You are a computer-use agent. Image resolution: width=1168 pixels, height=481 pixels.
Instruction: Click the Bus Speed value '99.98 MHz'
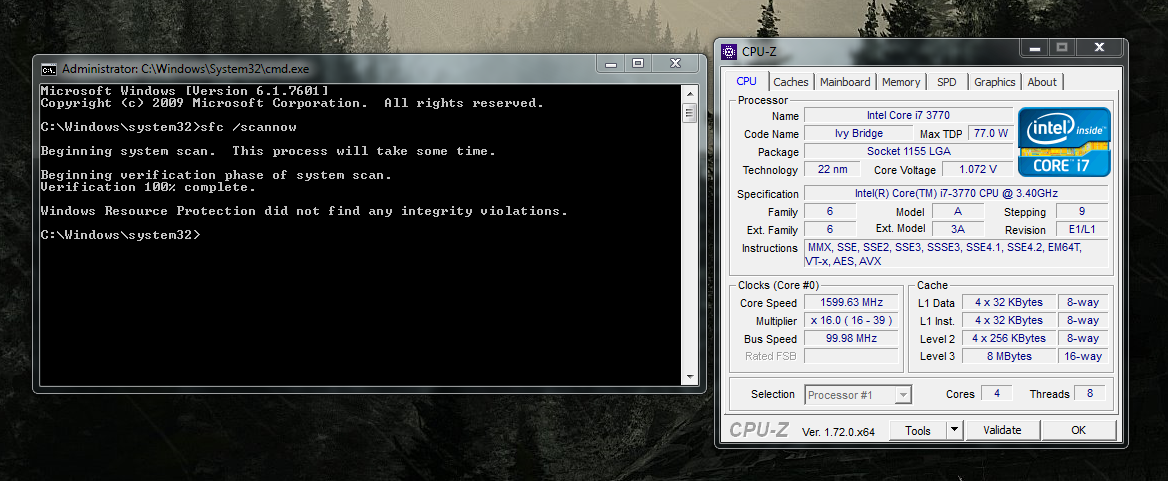[x=851, y=338]
